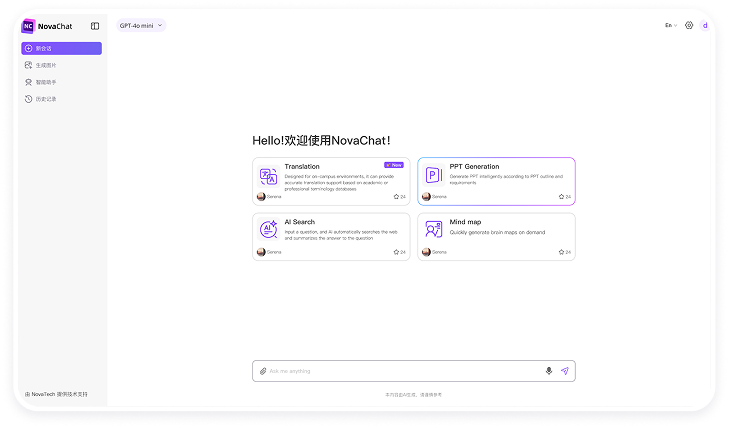The image size is (729, 429).
Task: Favorite the Mind map card with its star
Action: coord(561,252)
